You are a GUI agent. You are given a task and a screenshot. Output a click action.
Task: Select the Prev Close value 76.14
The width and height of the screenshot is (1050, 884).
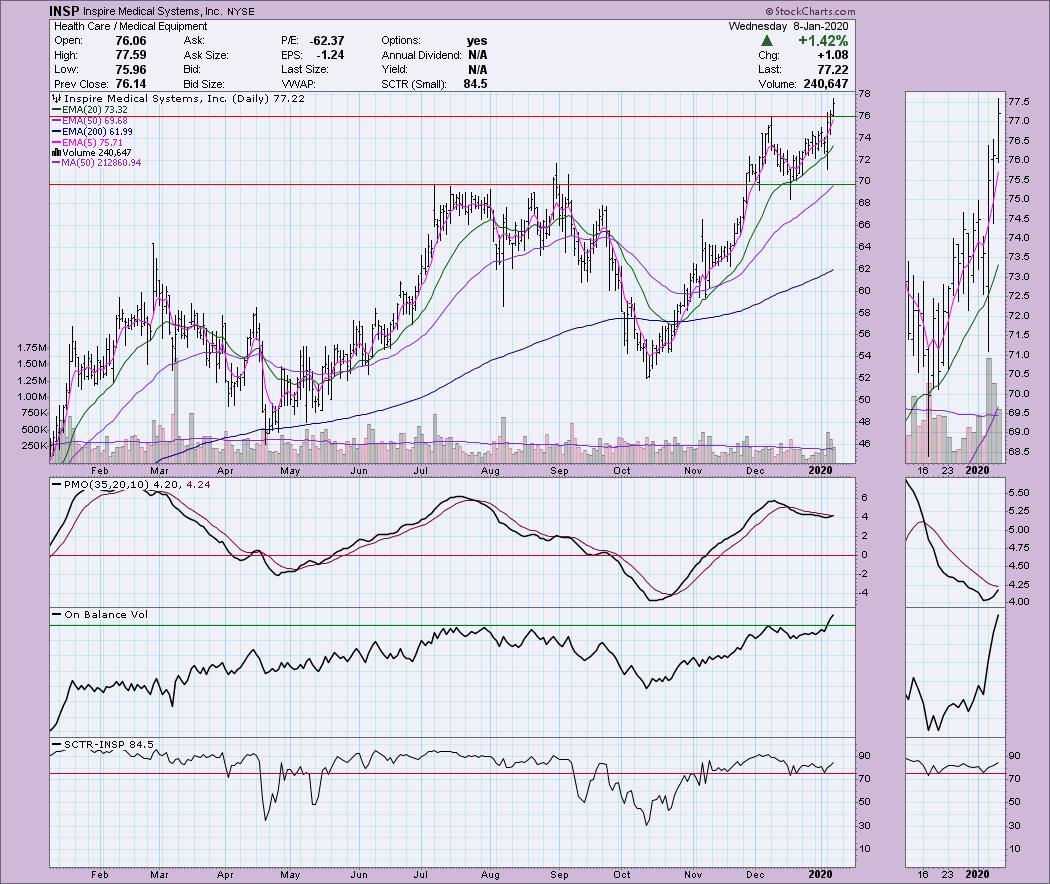(131, 84)
